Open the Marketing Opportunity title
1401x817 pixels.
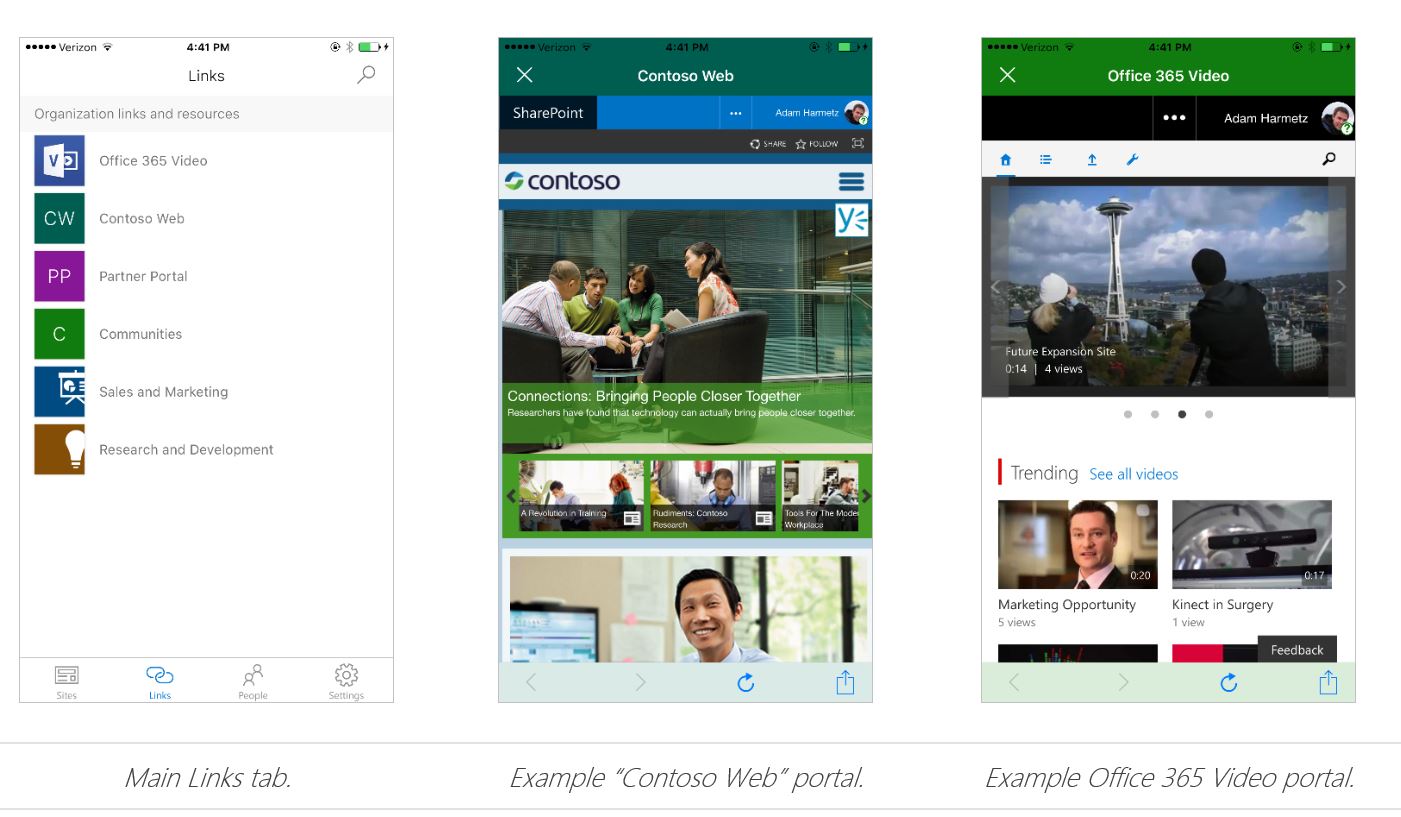[1067, 605]
